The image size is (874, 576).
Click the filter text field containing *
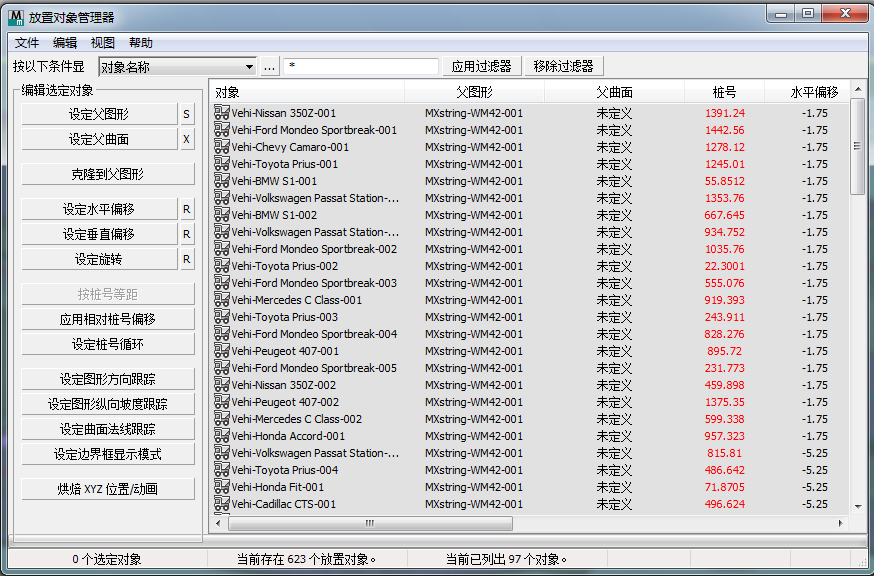coord(361,66)
